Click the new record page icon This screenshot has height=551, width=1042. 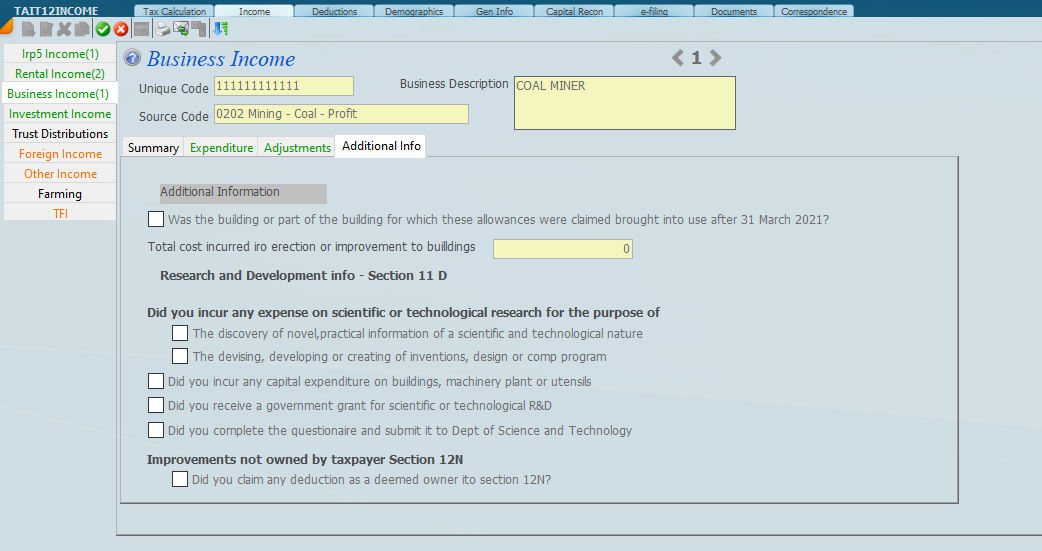coord(28,29)
